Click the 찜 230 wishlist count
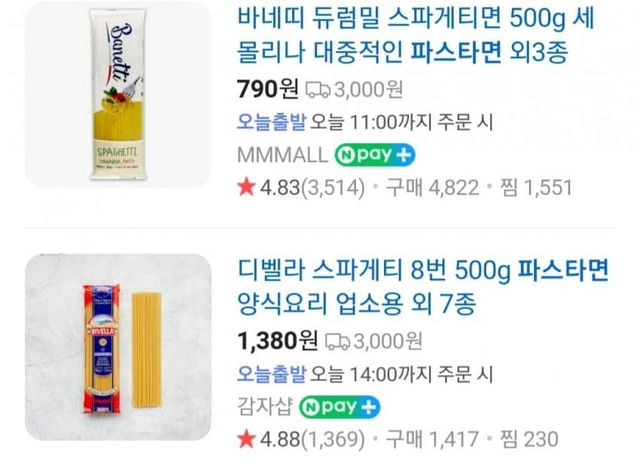Image resolution: width=640 pixels, height=473 pixels. (529, 440)
